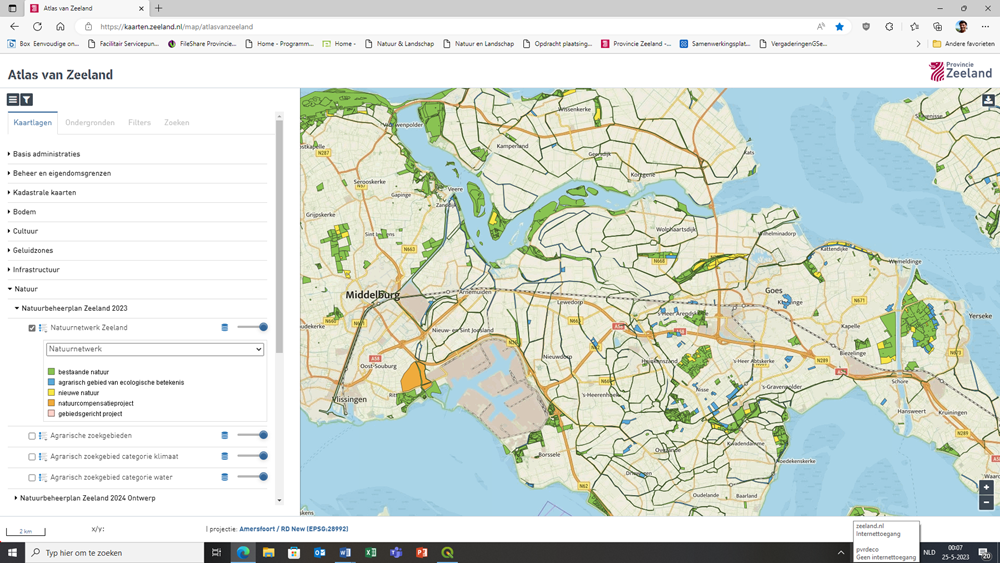Open browser settings ellipsis menu
This screenshot has width=1000, height=563.
(x=985, y=27)
